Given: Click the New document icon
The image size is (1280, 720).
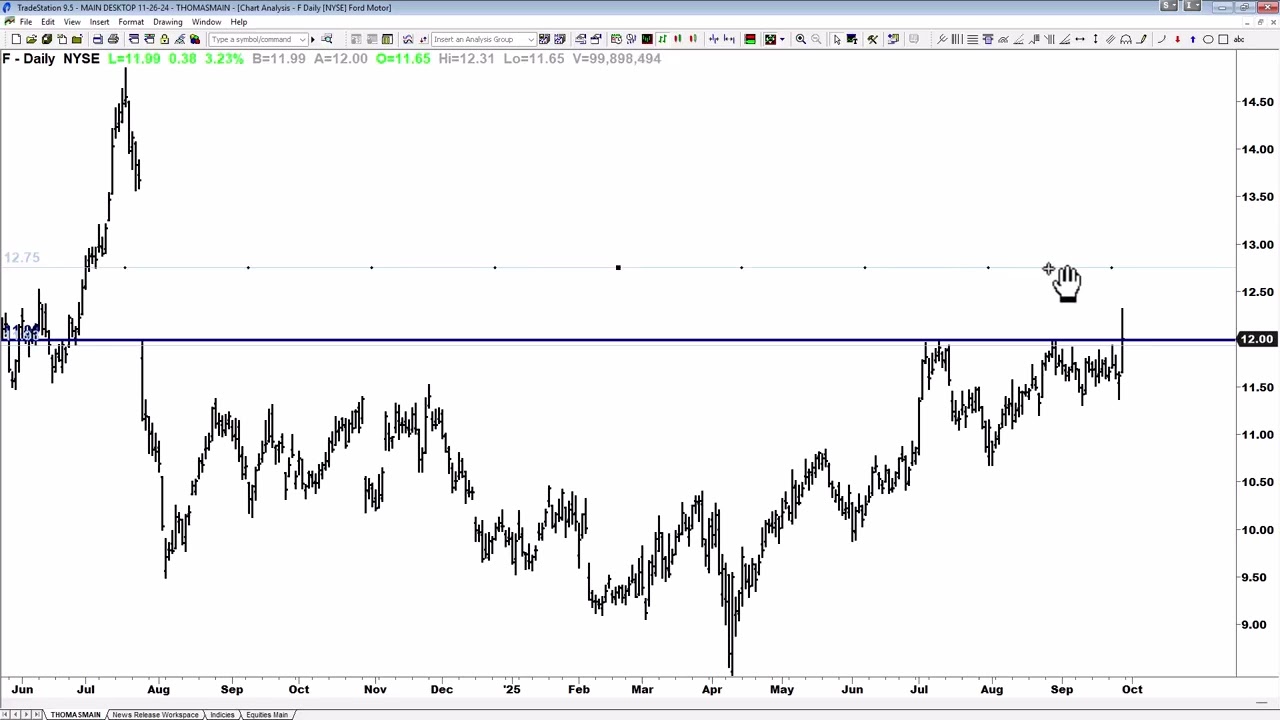Looking at the screenshot, I should point(16,39).
